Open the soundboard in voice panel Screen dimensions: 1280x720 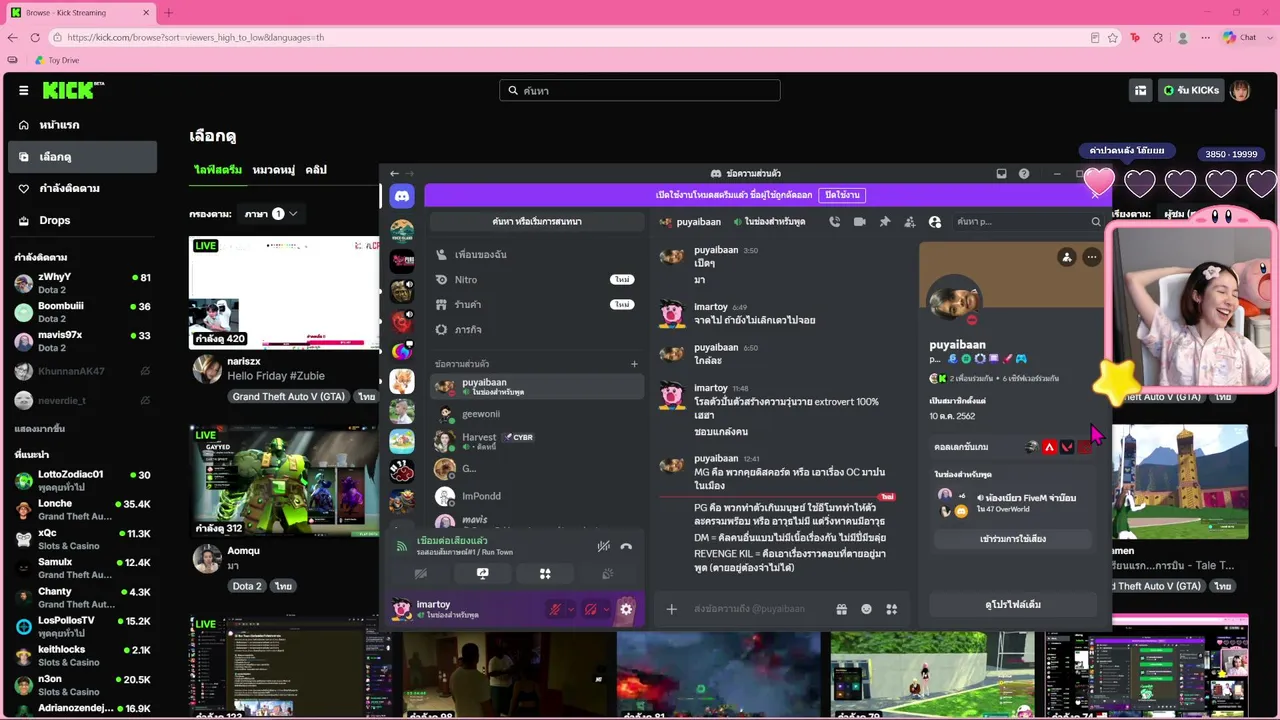[x=607, y=574]
